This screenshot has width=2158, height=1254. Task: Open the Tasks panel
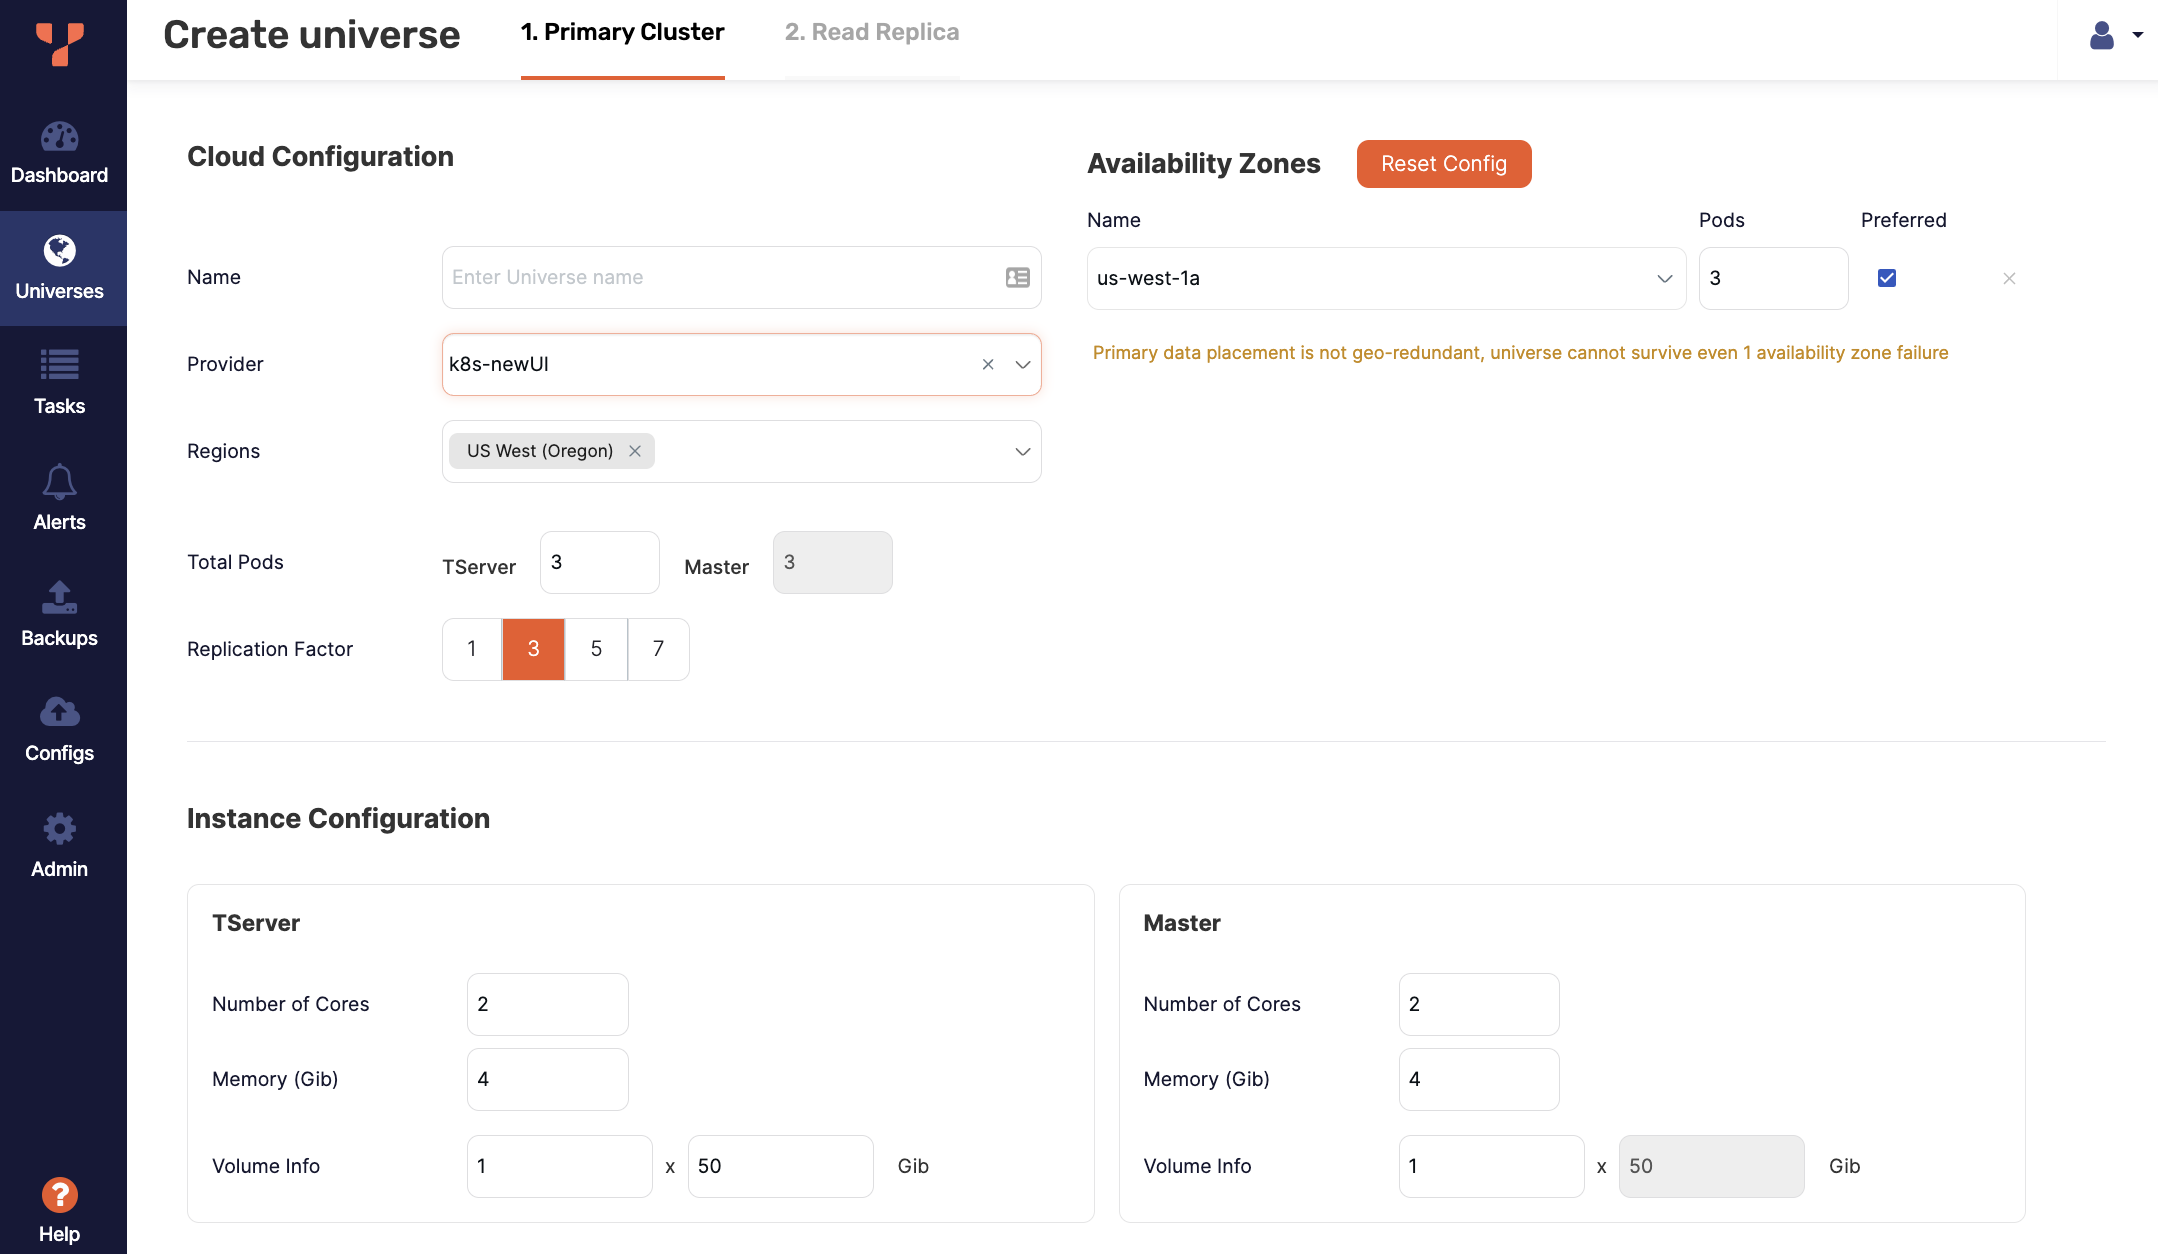click(60, 367)
